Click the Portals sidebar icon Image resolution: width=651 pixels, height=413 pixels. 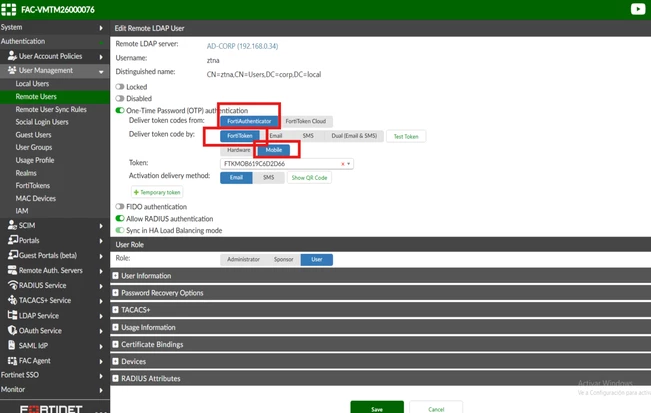click(12, 240)
